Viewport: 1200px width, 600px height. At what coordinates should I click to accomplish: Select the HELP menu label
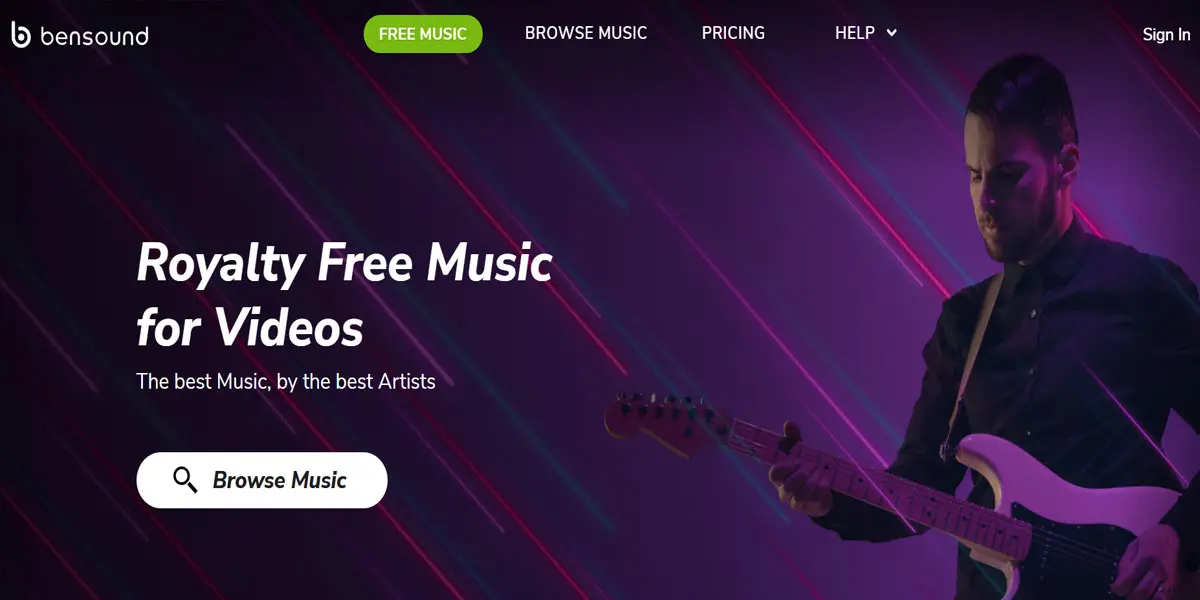click(x=855, y=33)
